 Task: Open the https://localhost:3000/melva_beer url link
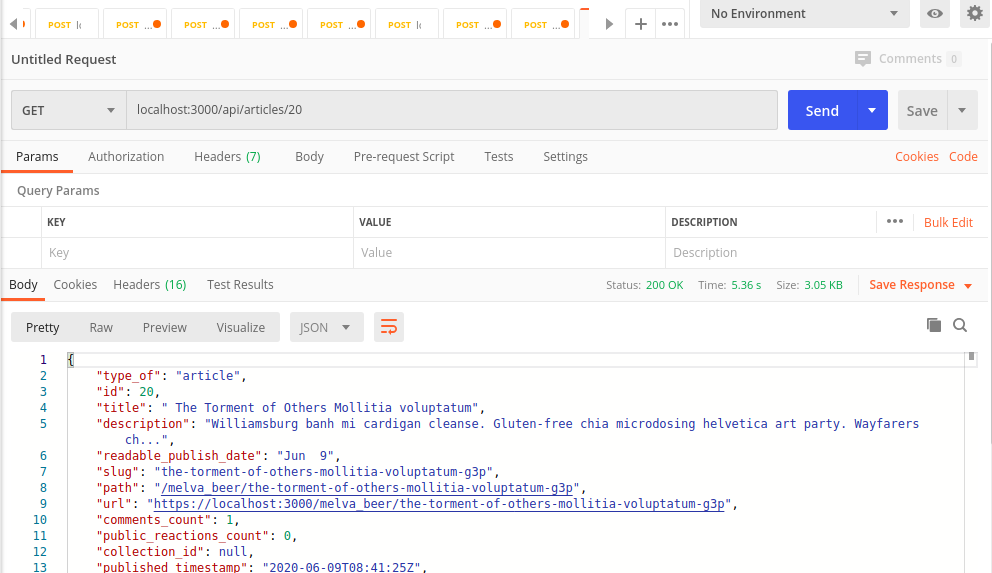pos(439,503)
